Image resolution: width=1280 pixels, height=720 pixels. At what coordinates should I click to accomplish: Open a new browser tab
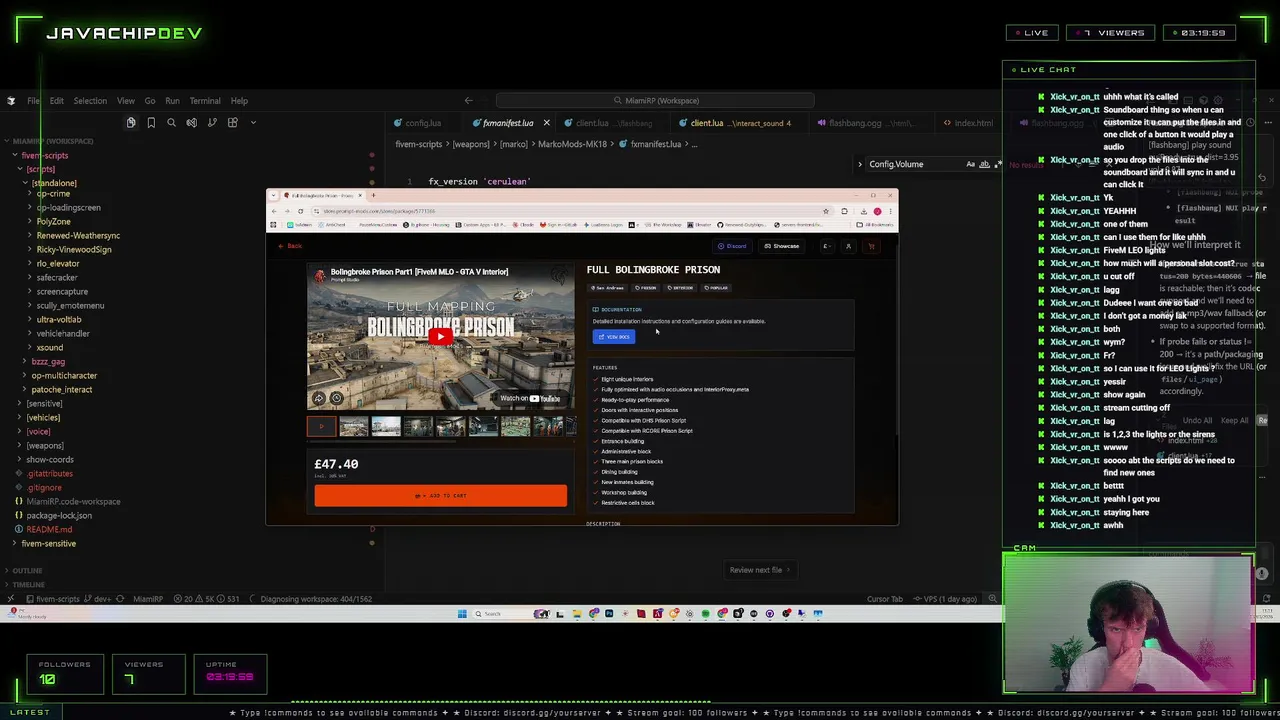click(373, 195)
